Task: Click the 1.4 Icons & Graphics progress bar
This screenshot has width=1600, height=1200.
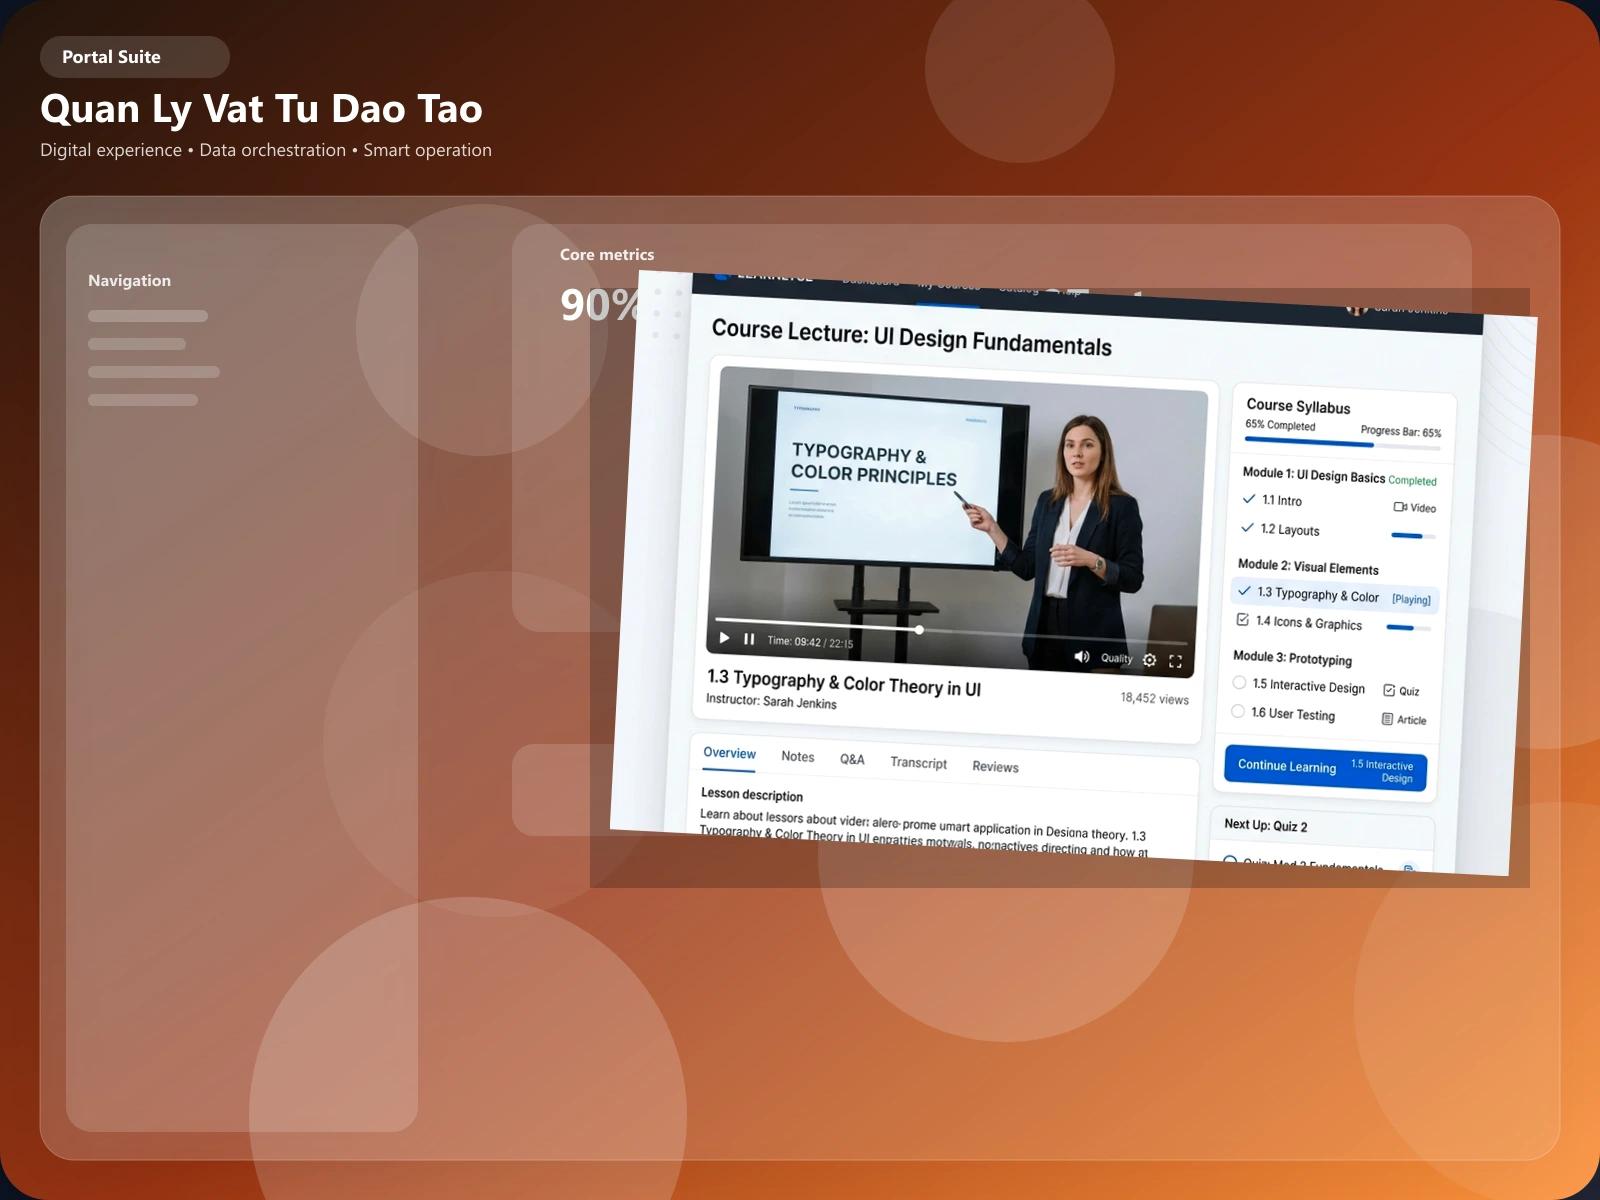Action: tap(1409, 628)
